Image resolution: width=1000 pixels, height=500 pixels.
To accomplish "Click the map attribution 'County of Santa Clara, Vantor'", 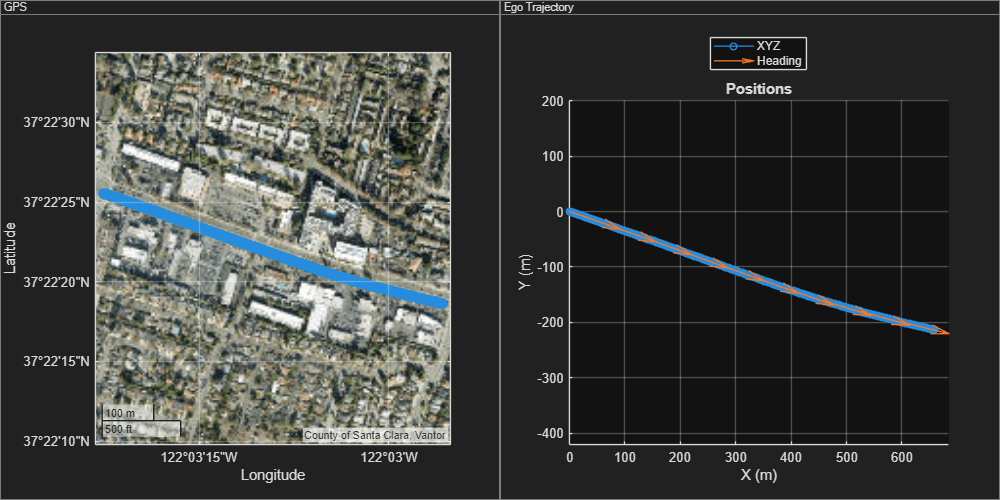I will click(376, 436).
